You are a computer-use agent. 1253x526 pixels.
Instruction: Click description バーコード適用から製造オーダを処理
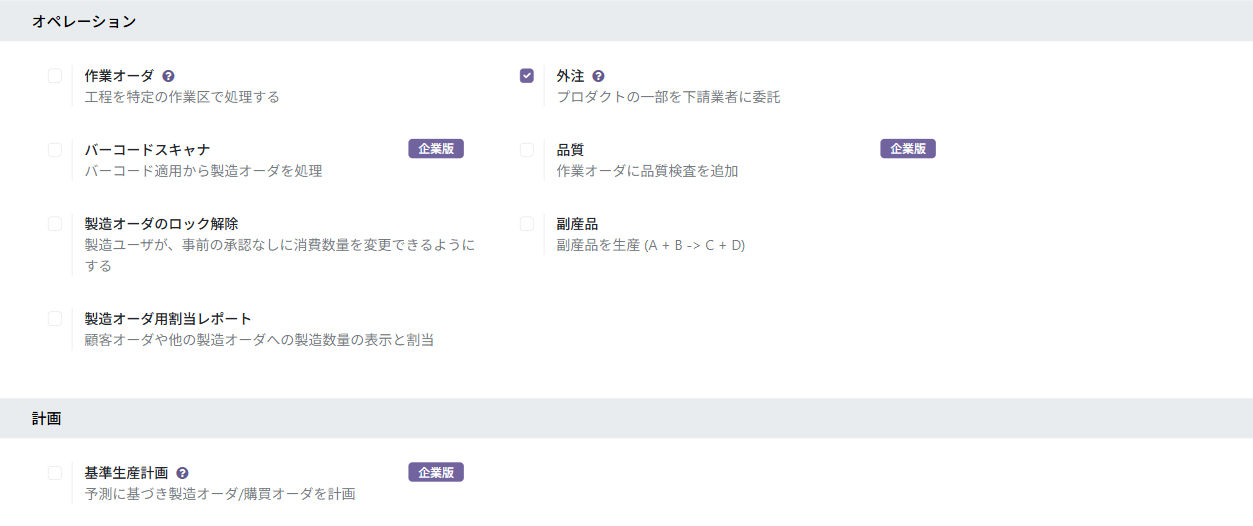tap(203, 171)
